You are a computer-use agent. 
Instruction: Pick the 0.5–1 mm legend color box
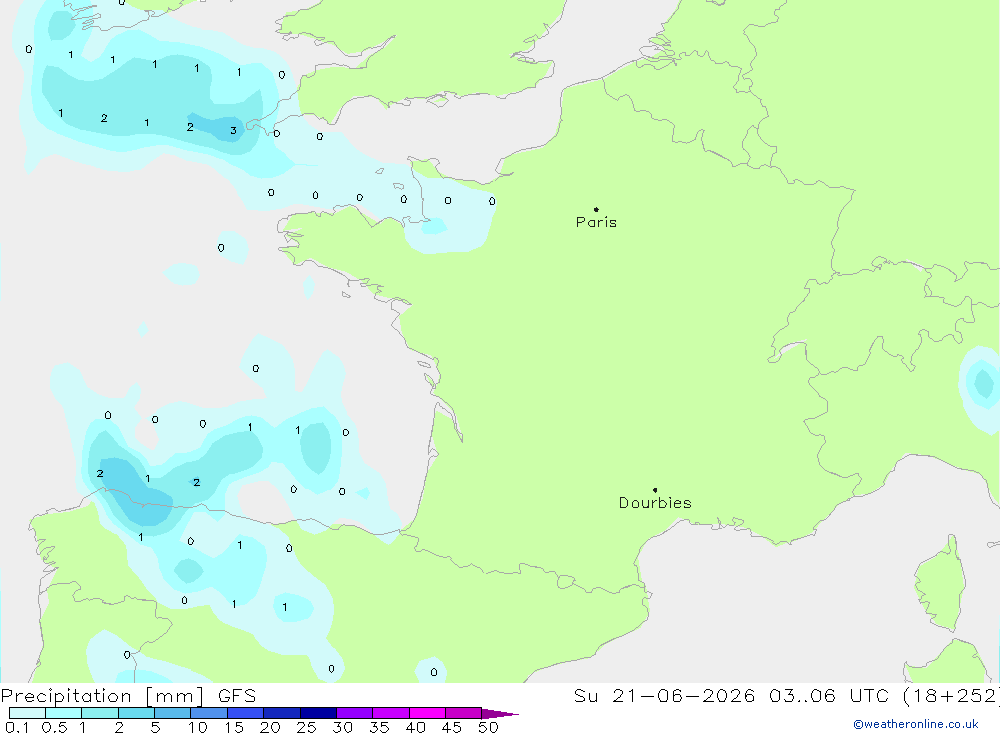pos(64,713)
